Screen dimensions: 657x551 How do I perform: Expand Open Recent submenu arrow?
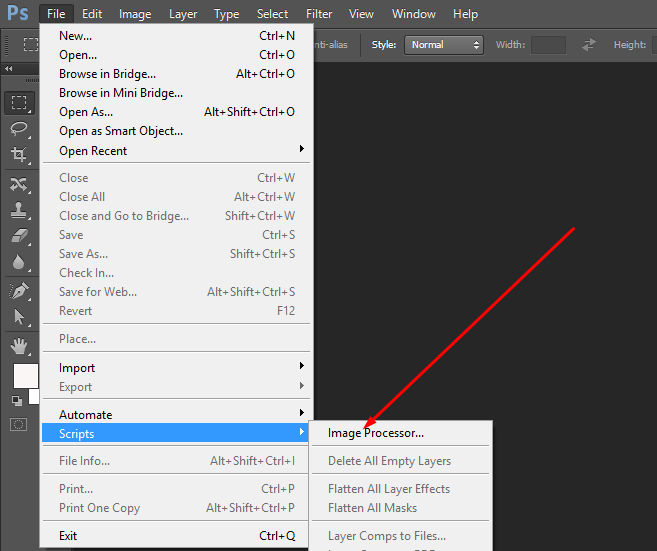point(302,149)
